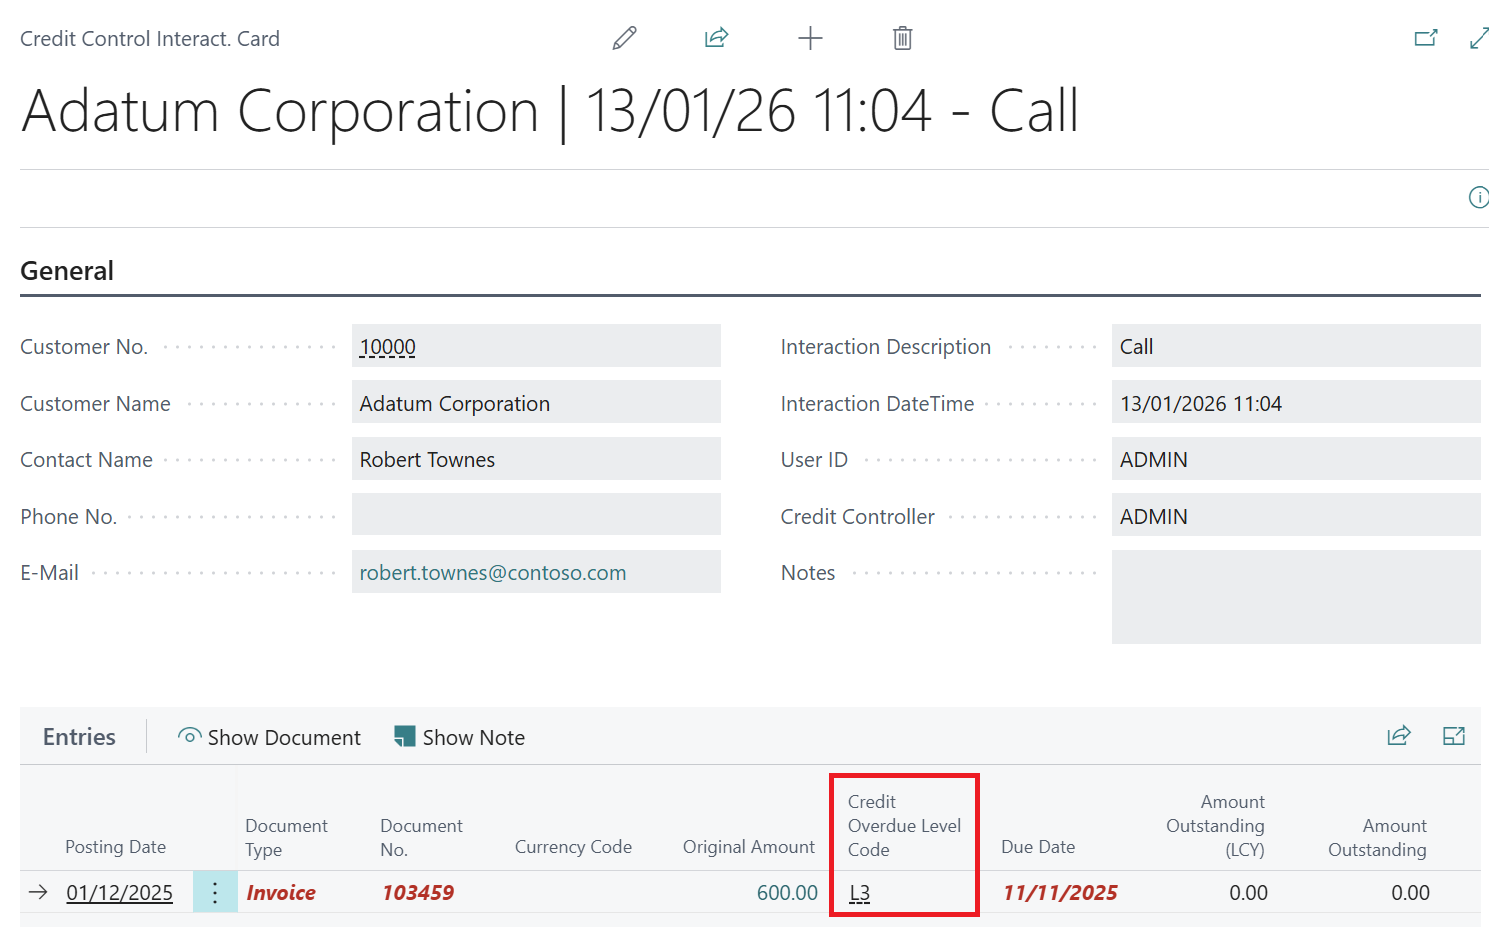
Task: Click Show Note action
Action: click(x=460, y=737)
